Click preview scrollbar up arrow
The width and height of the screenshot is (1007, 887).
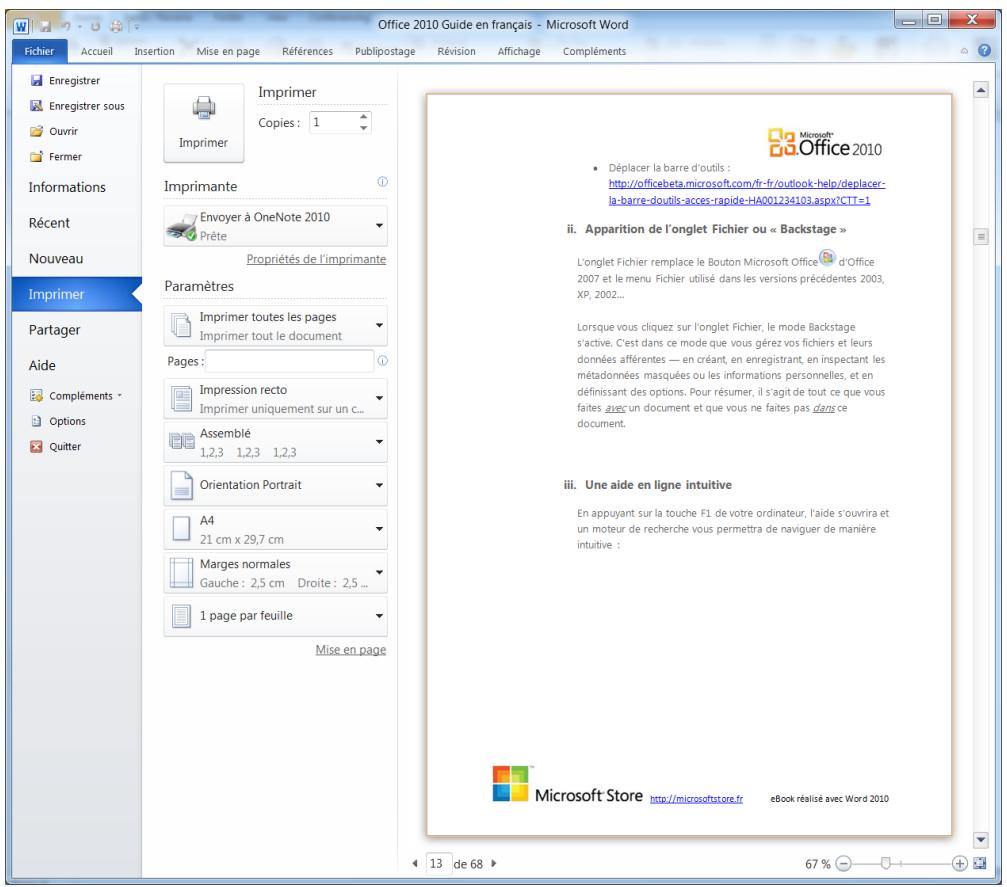pyautogui.click(x=981, y=90)
